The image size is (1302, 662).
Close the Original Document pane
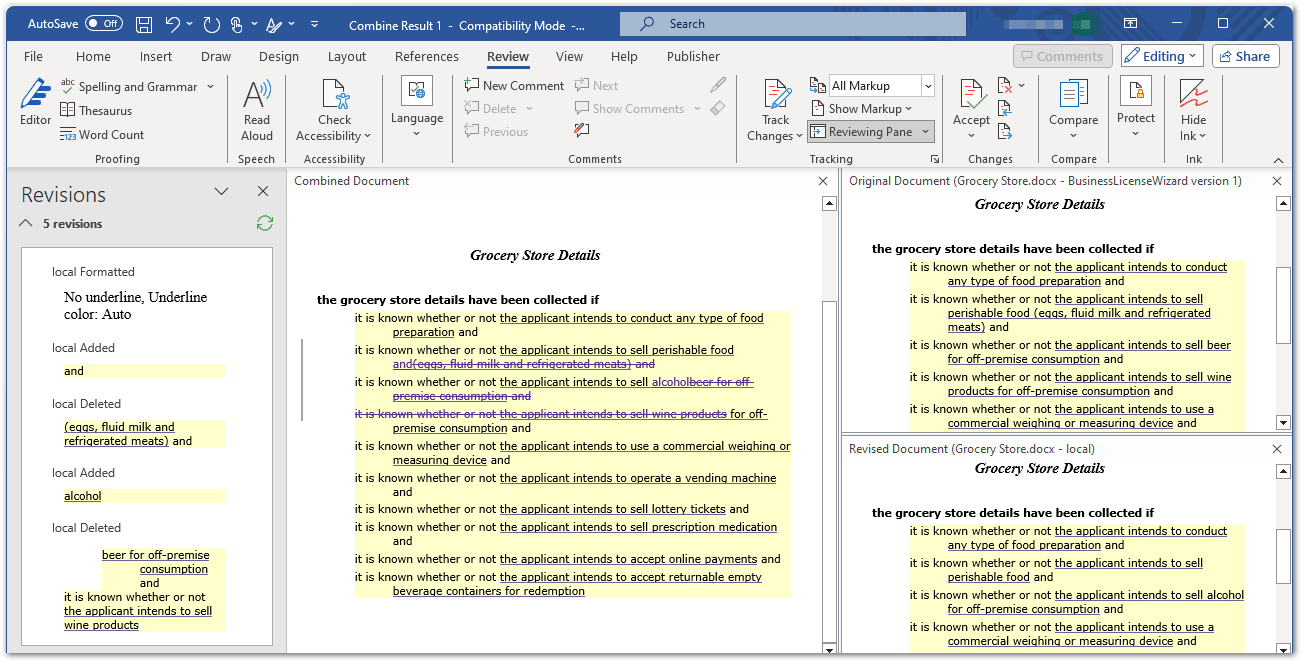coord(1277,181)
